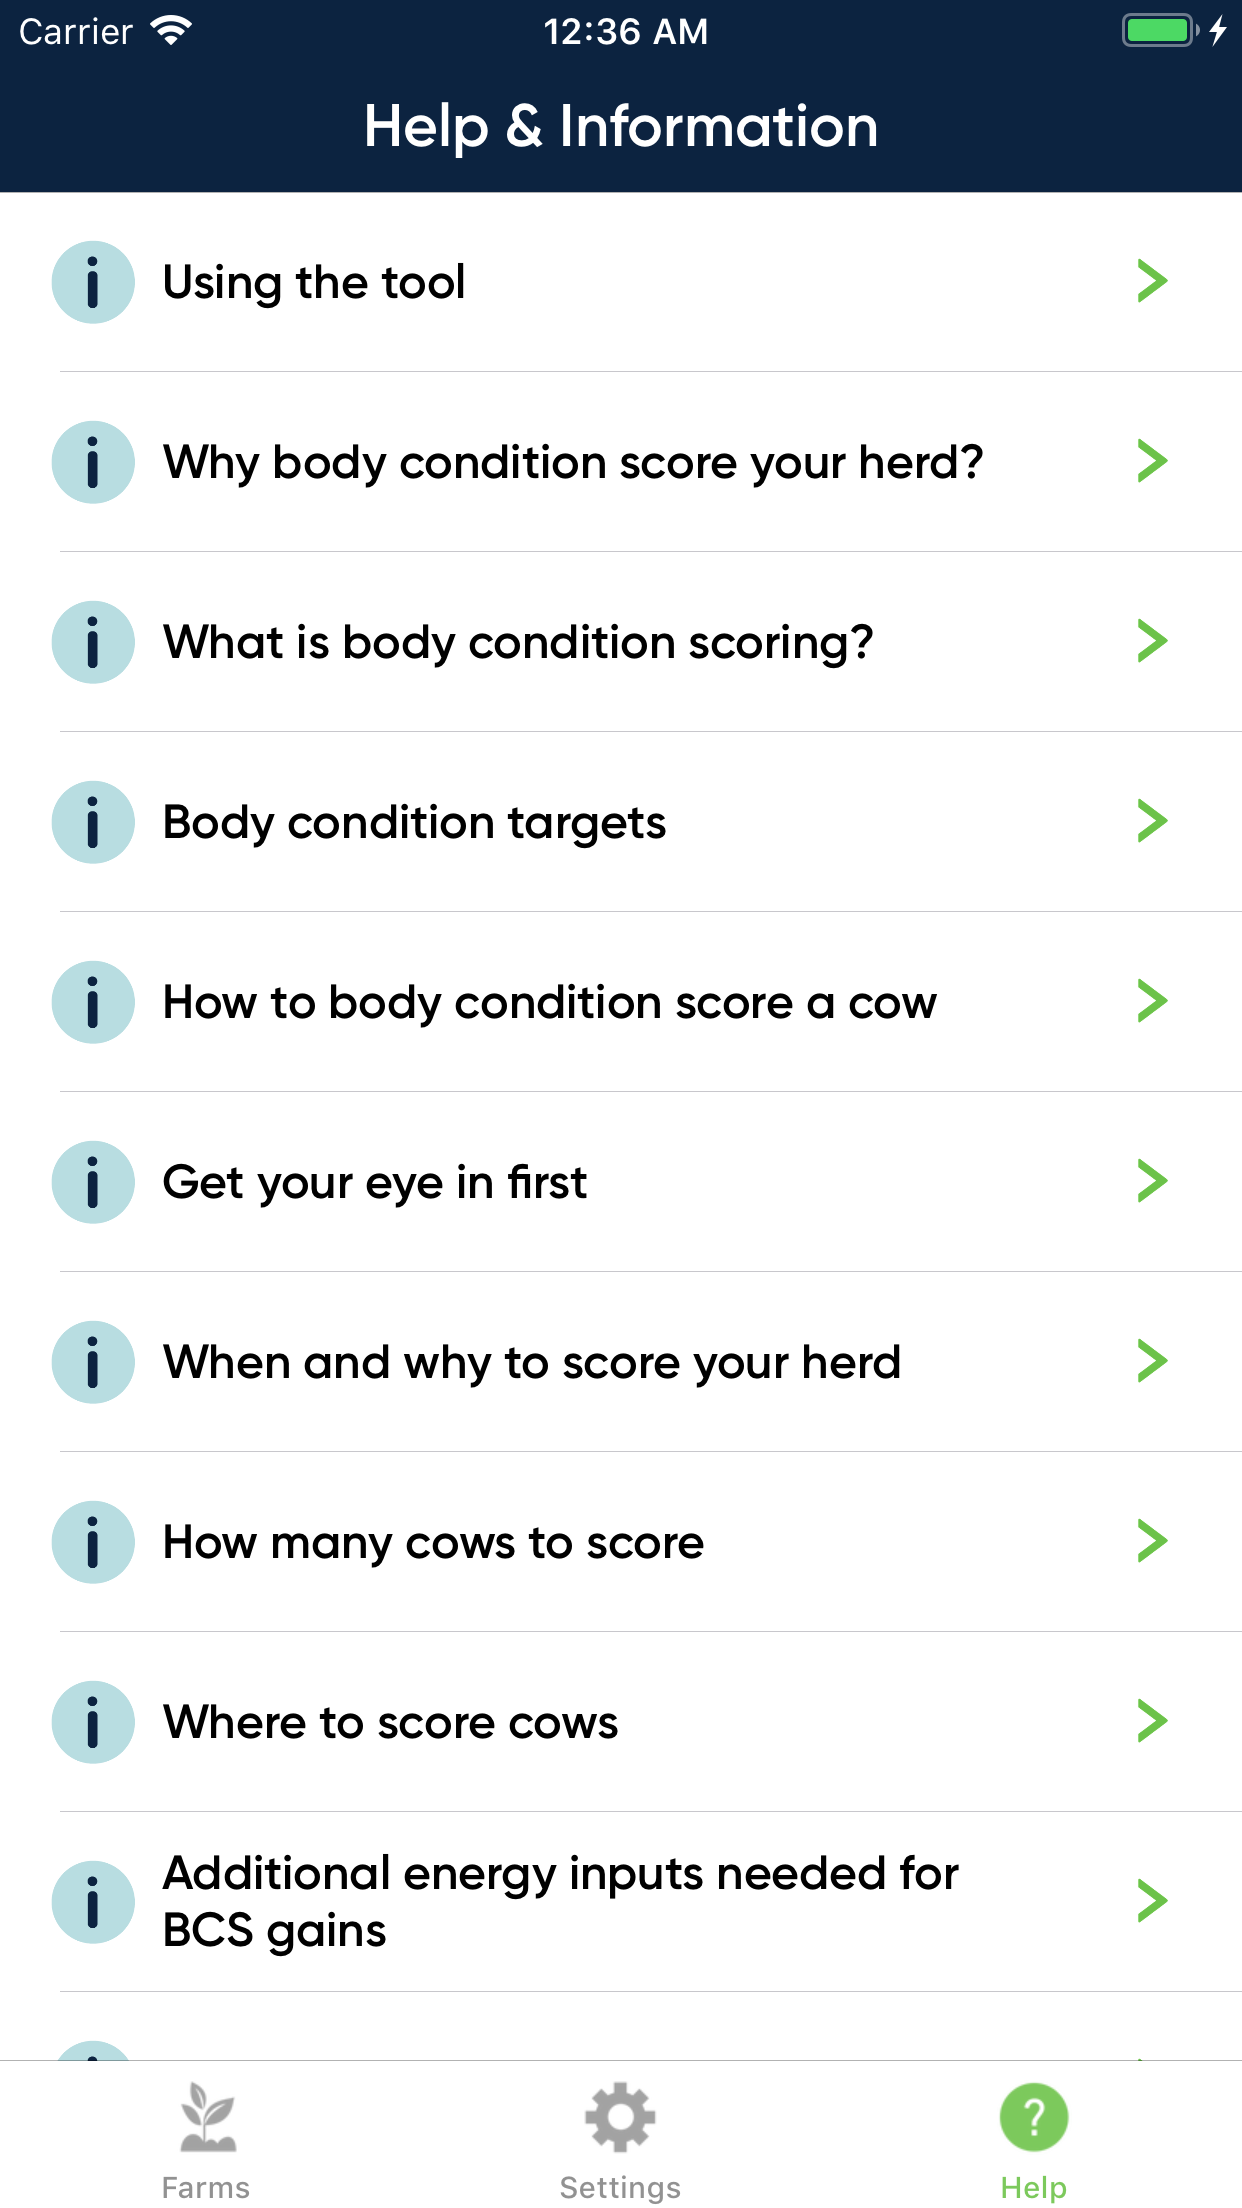Tap info icon for Body condition targets
Image resolution: width=1242 pixels, height=2208 pixels.
tap(93, 822)
